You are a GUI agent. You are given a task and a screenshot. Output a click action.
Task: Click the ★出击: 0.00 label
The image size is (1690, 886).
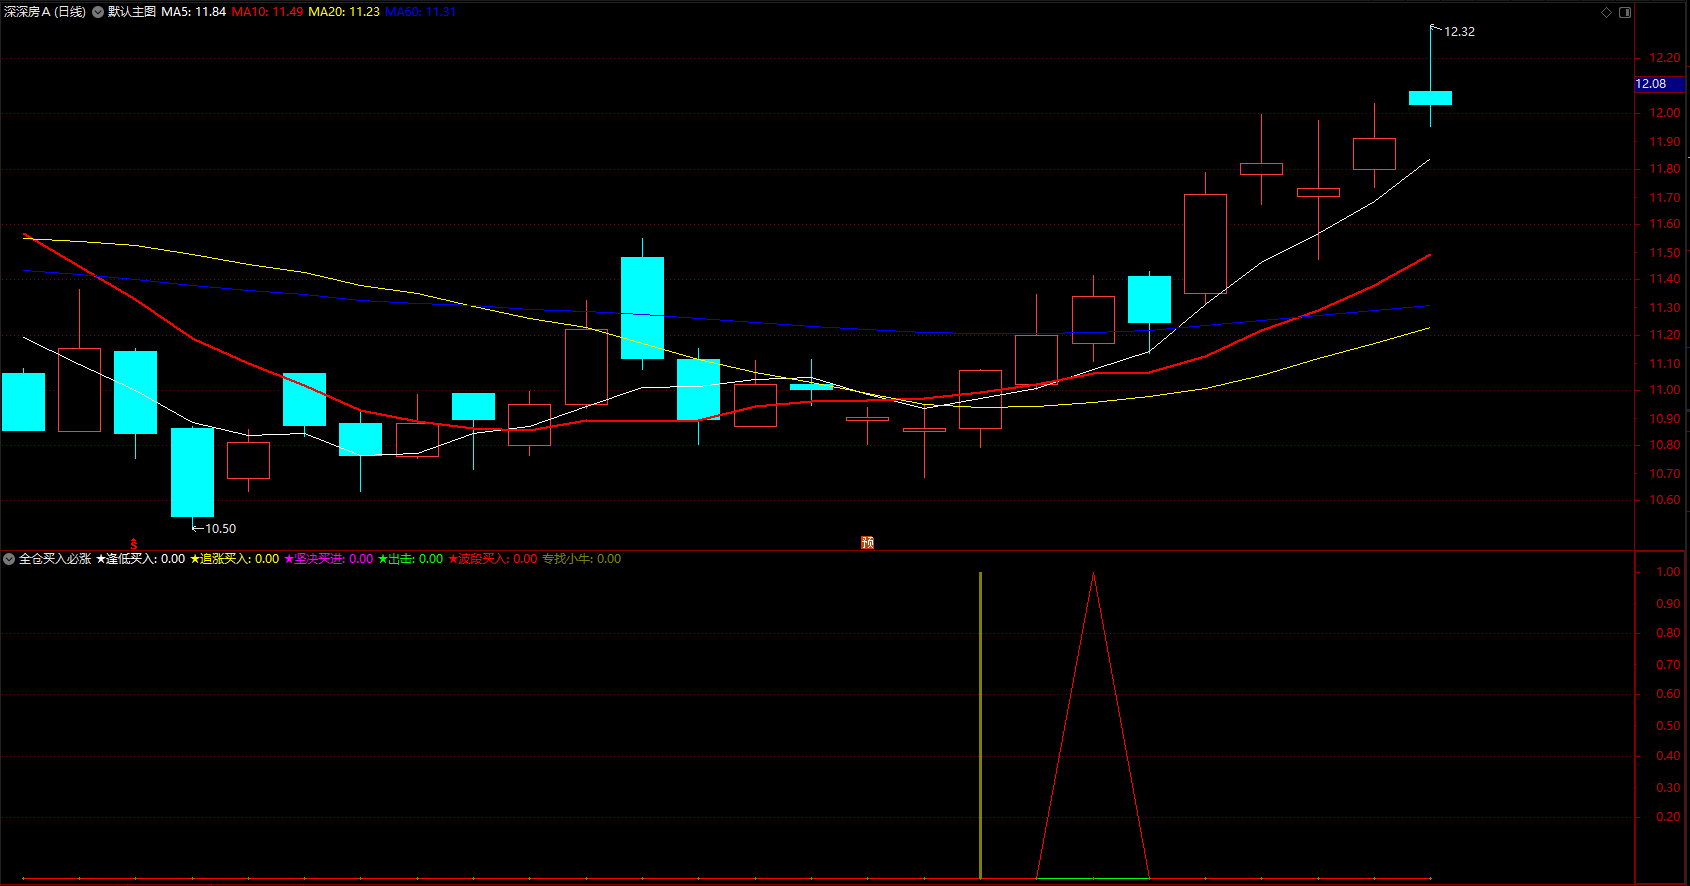[410, 559]
